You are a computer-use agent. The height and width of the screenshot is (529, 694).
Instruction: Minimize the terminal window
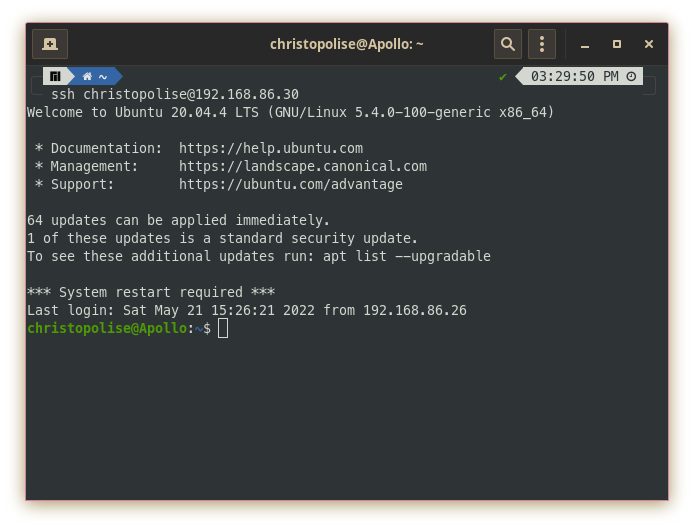click(585, 44)
